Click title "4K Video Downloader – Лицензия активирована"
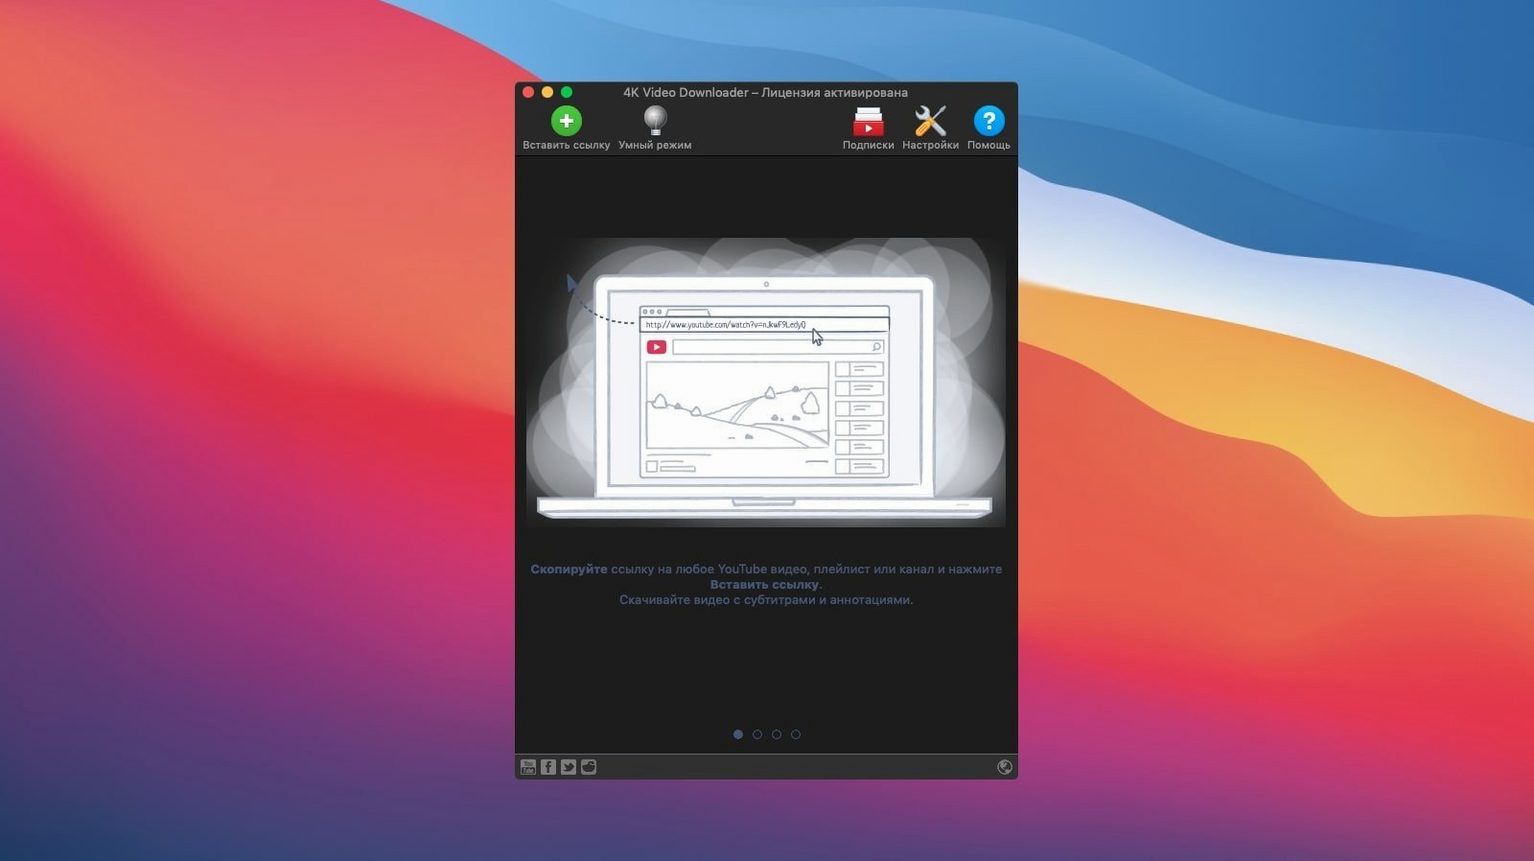Screen dimensions: 1534x861 coord(766,92)
